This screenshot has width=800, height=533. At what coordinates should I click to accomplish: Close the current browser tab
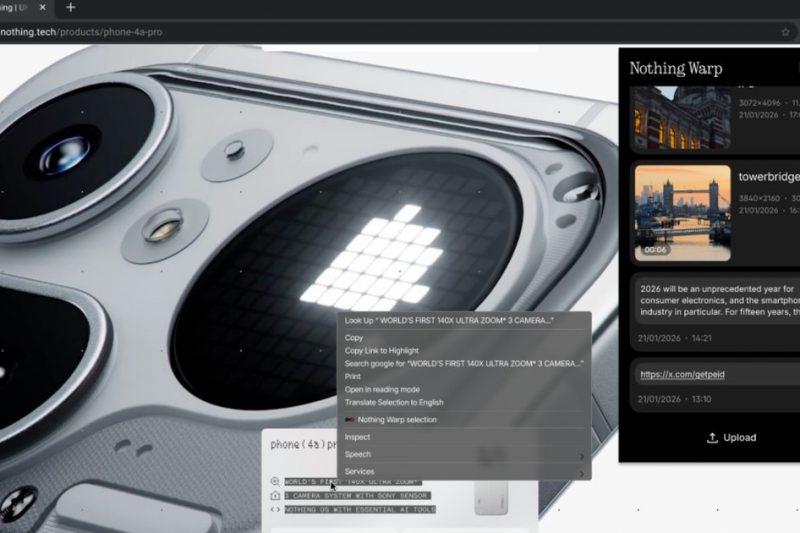pyautogui.click(x=42, y=7)
